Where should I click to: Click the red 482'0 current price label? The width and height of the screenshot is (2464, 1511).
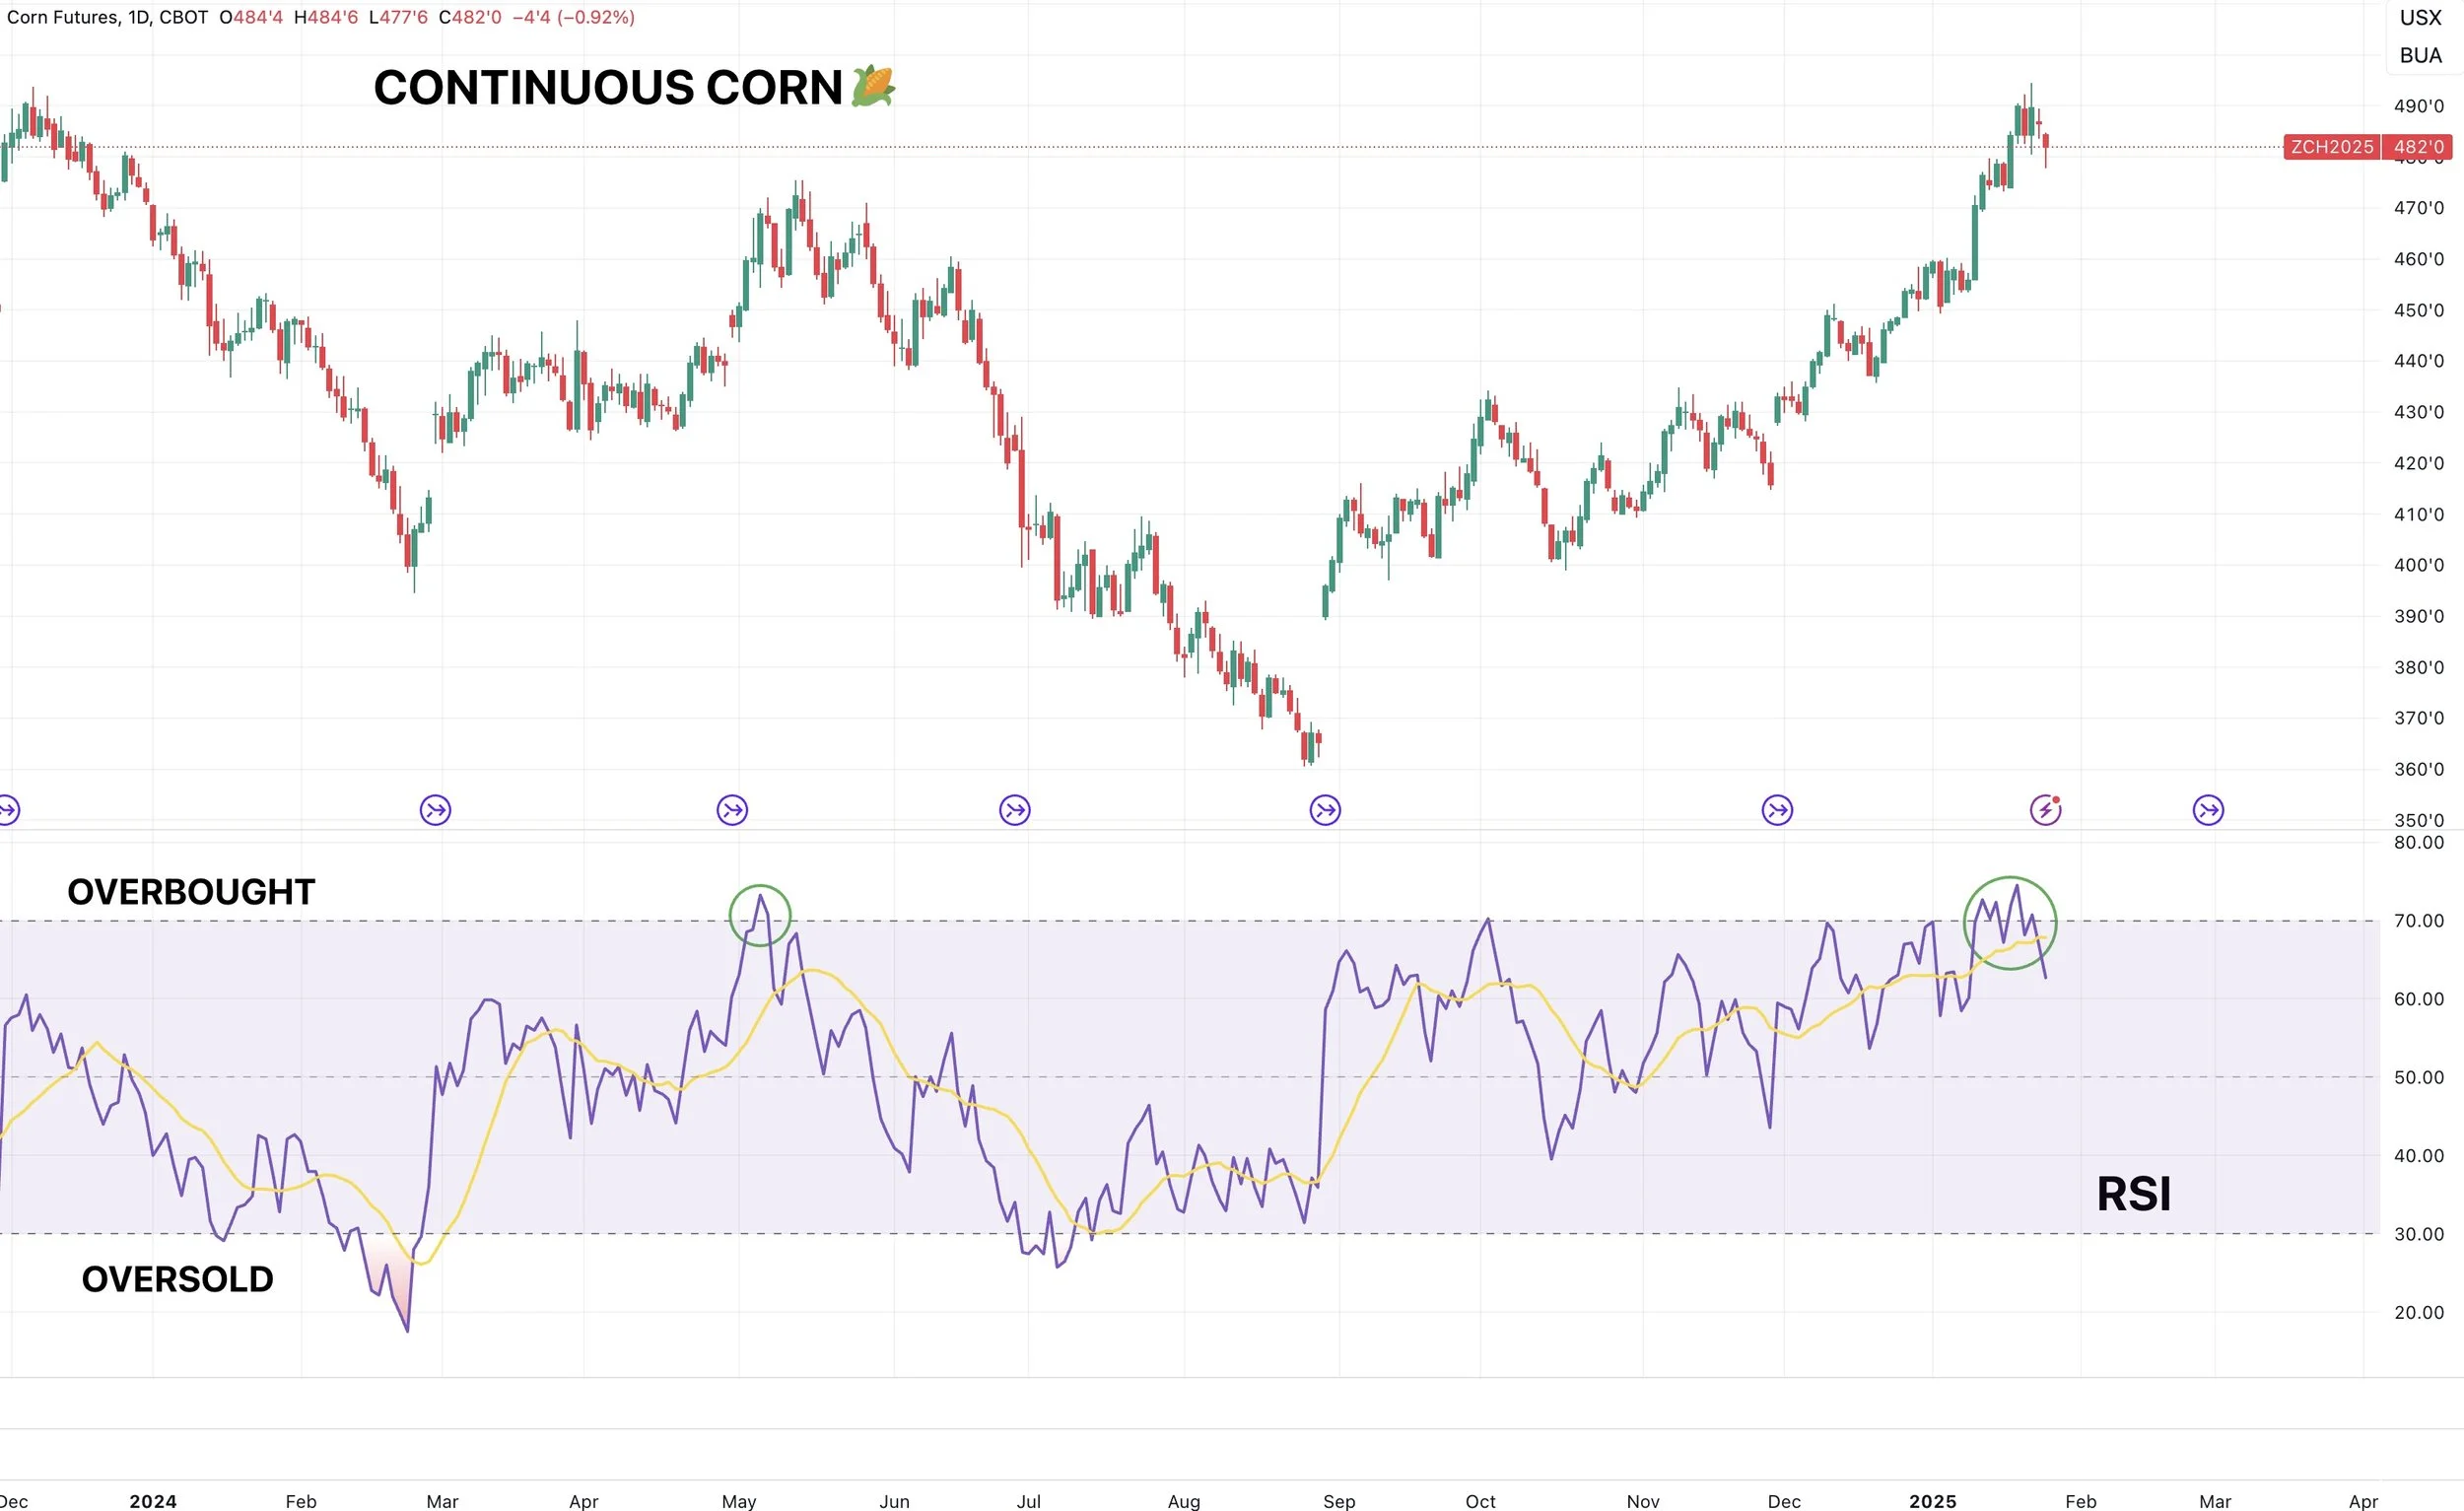coord(2418,147)
